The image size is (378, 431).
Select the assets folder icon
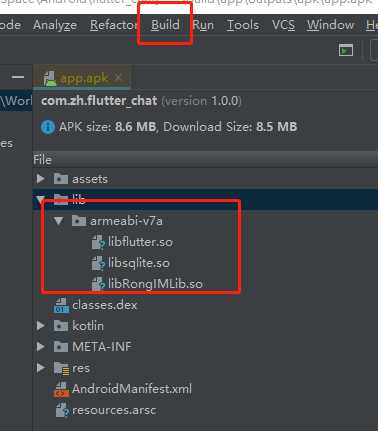coord(61,179)
